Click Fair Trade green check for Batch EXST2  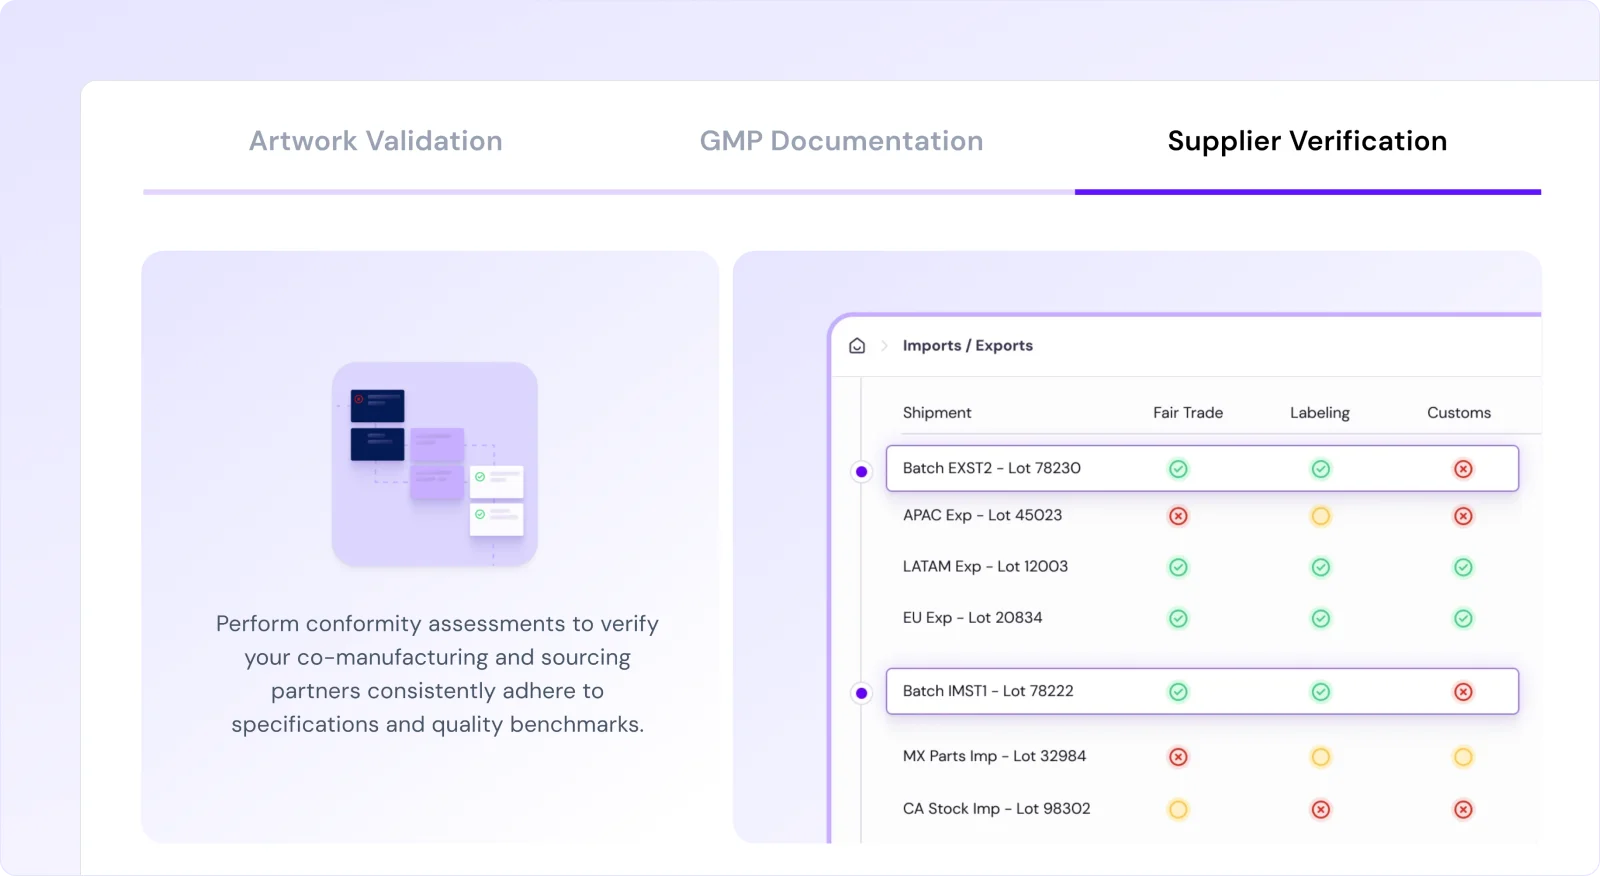pyautogui.click(x=1178, y=469)
